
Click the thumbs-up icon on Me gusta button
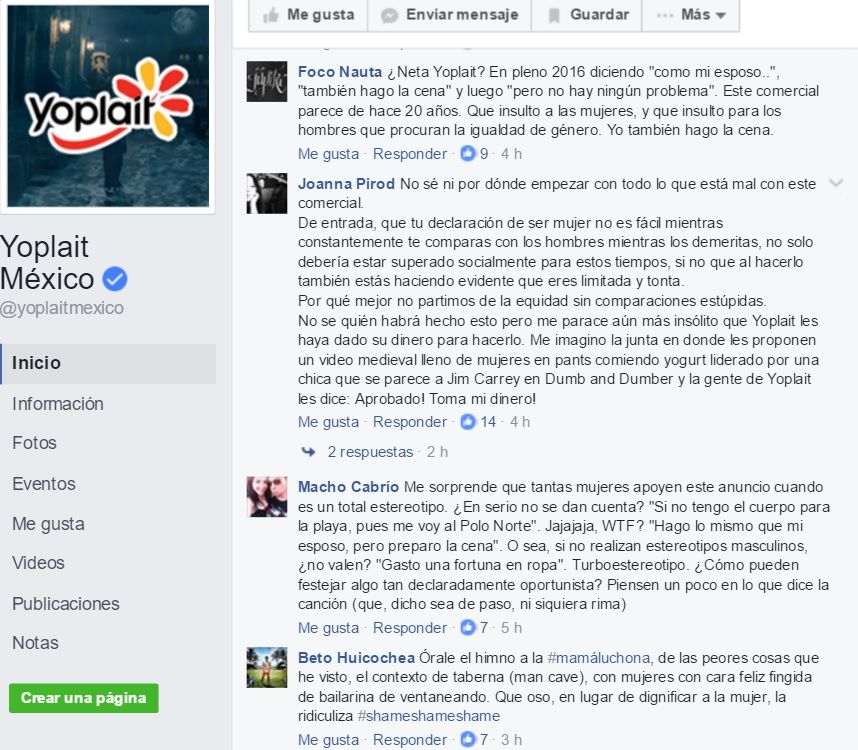click(271, 15)
